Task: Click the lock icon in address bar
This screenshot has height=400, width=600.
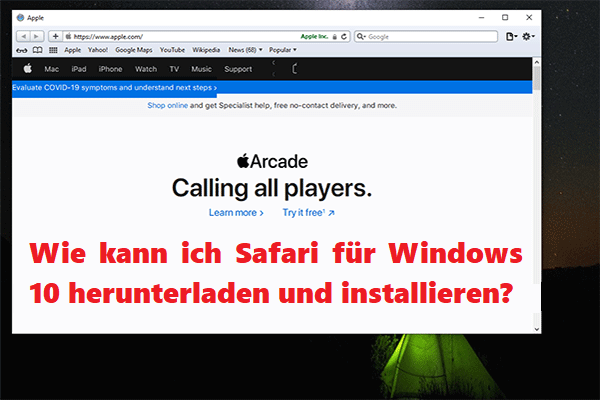Action: click(334, 37)
